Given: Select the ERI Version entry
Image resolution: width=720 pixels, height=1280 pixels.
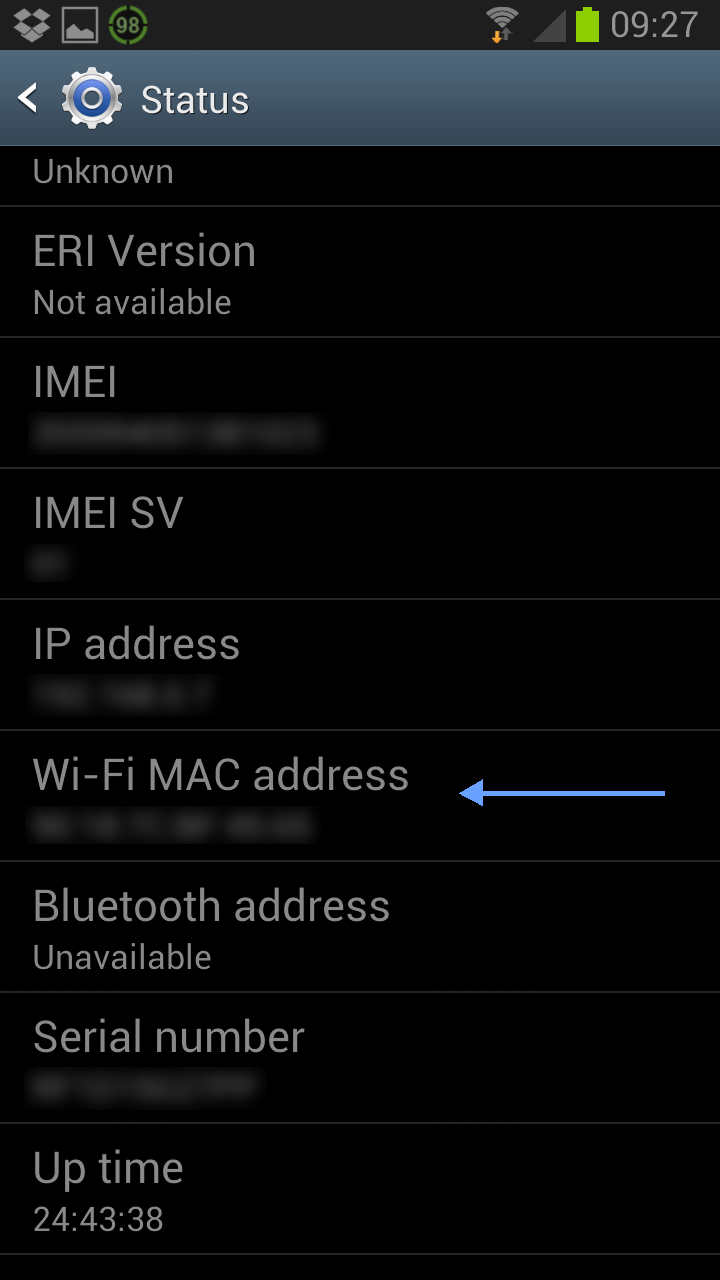Looking at the screenshot, I should [x=360, y=273].
